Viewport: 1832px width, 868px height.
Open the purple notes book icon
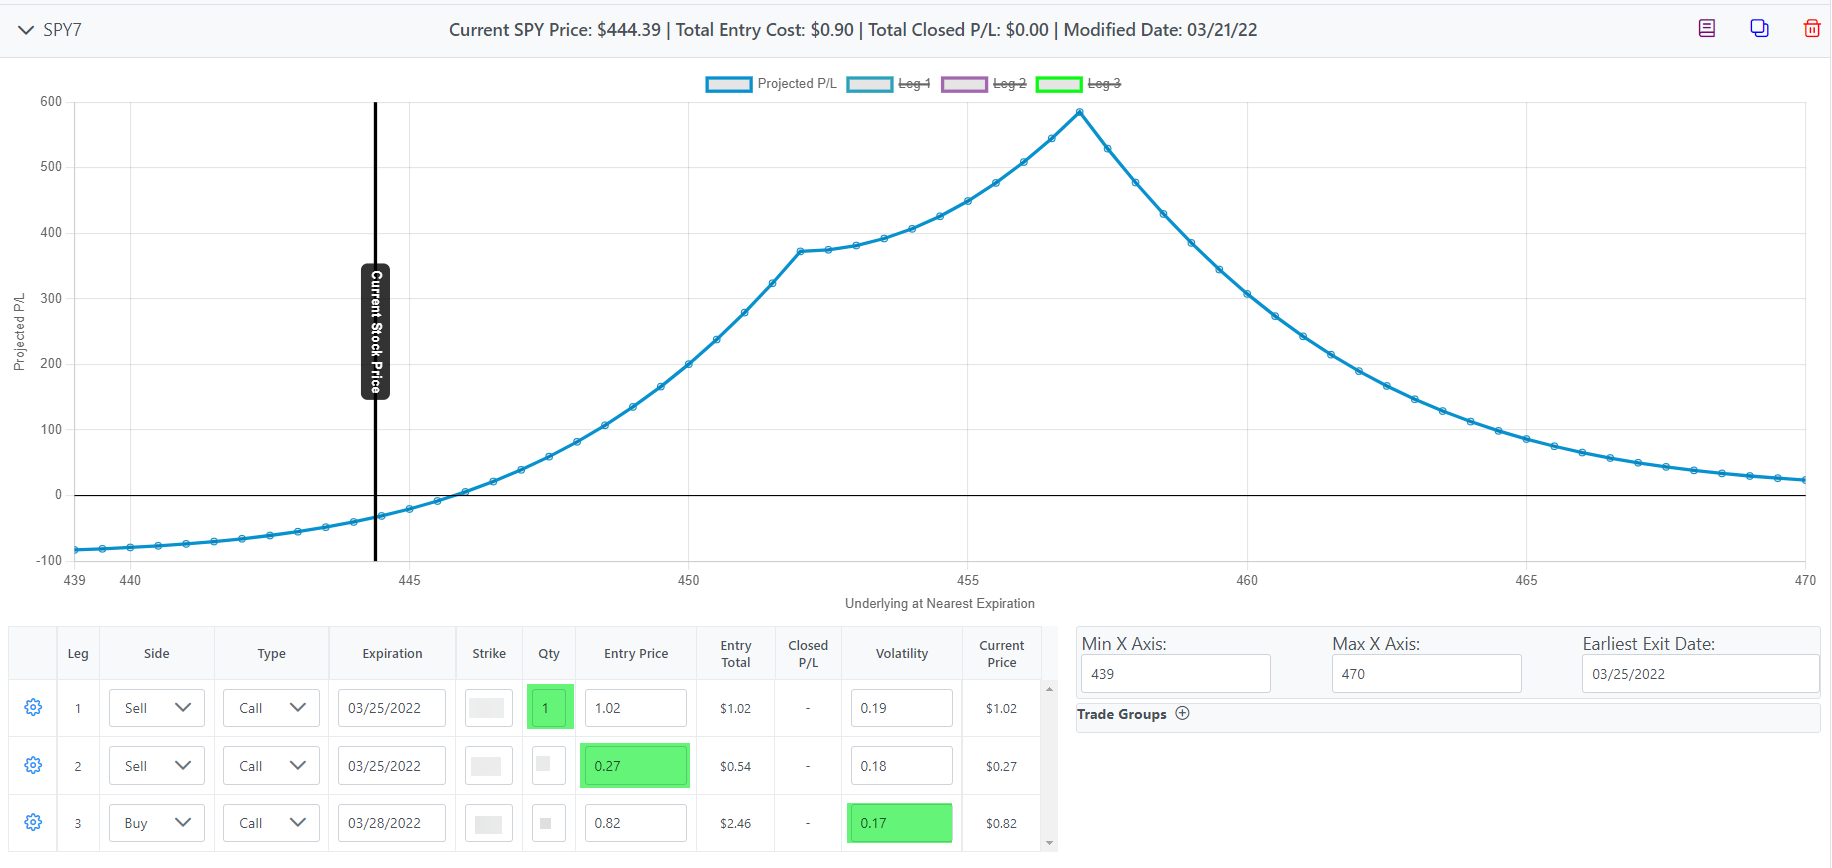[1707, 29]
